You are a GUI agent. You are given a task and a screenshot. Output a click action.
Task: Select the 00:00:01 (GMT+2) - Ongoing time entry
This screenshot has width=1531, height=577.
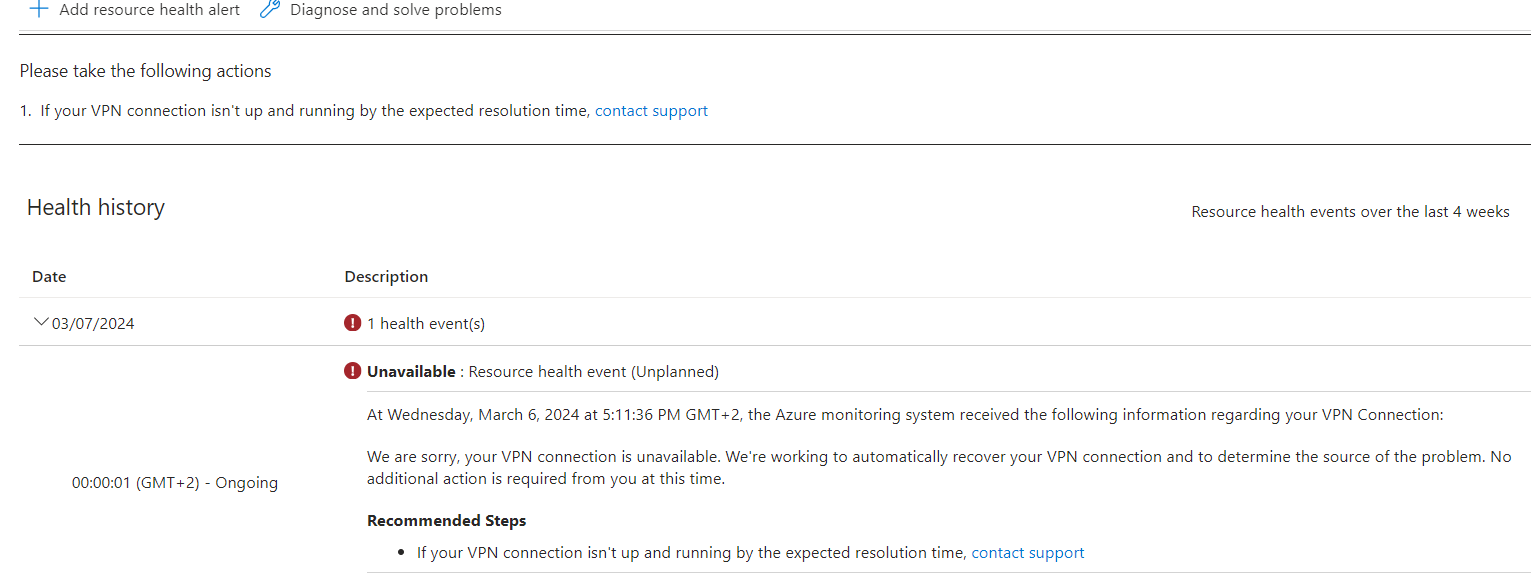click(175, 483)
